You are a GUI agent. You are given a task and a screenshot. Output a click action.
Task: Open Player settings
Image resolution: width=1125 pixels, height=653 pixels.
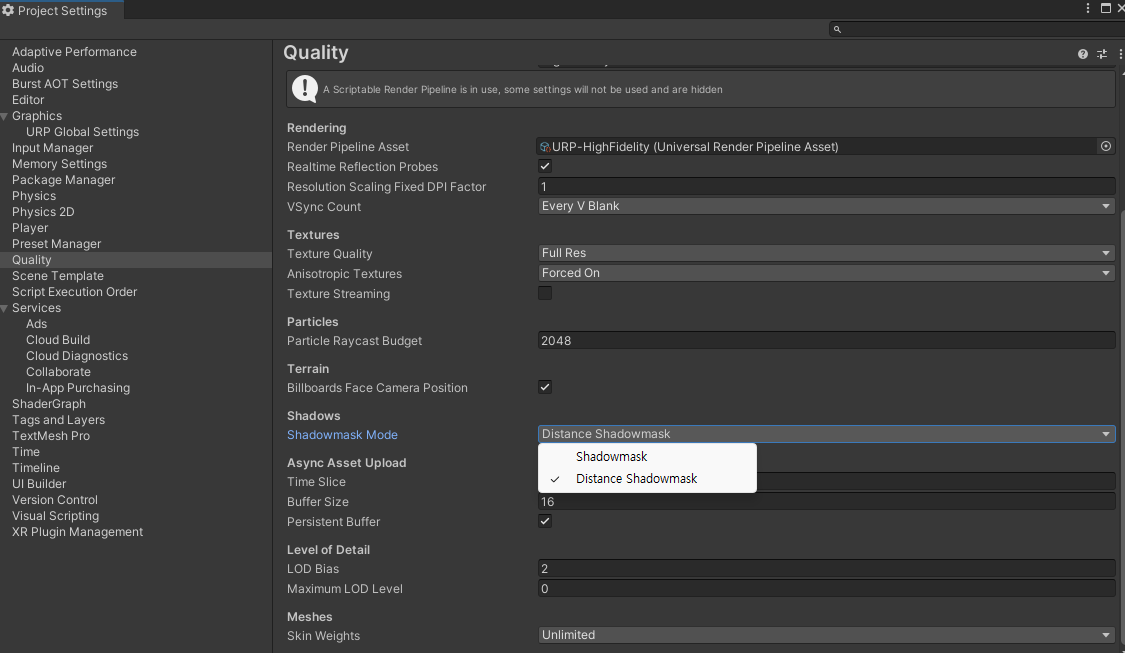30,228
